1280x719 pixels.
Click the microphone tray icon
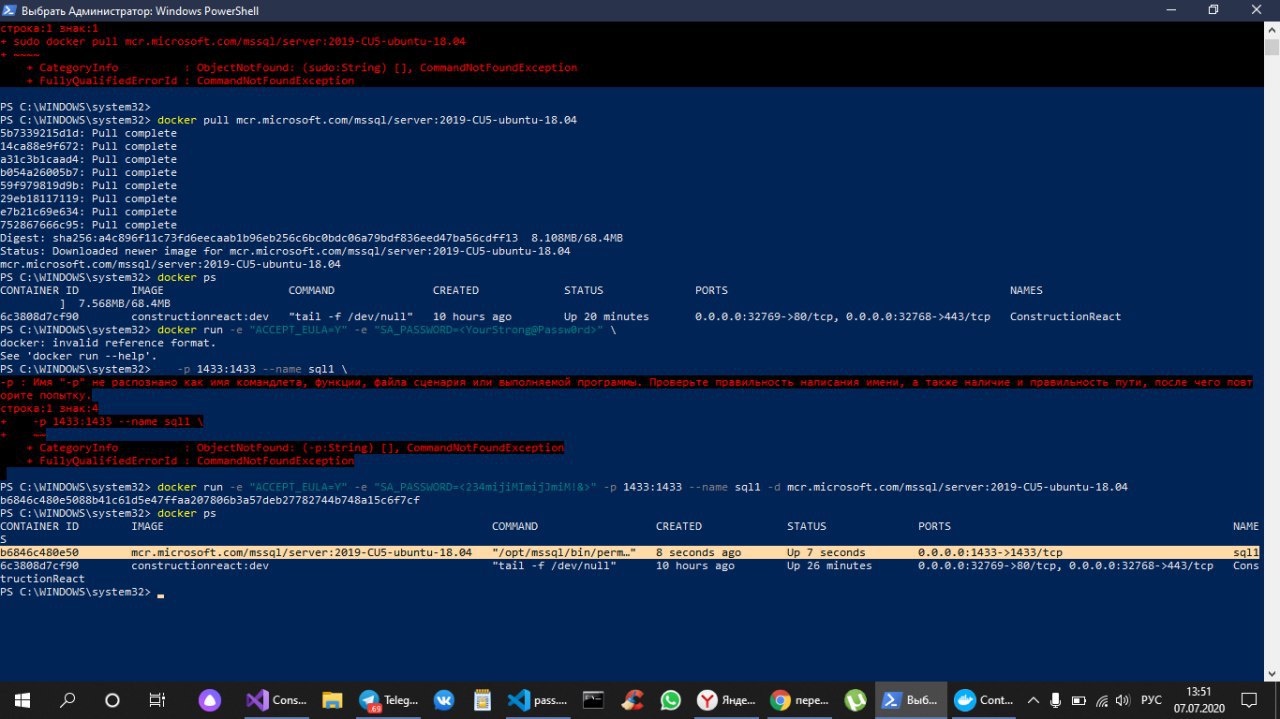click(1055, 700)
